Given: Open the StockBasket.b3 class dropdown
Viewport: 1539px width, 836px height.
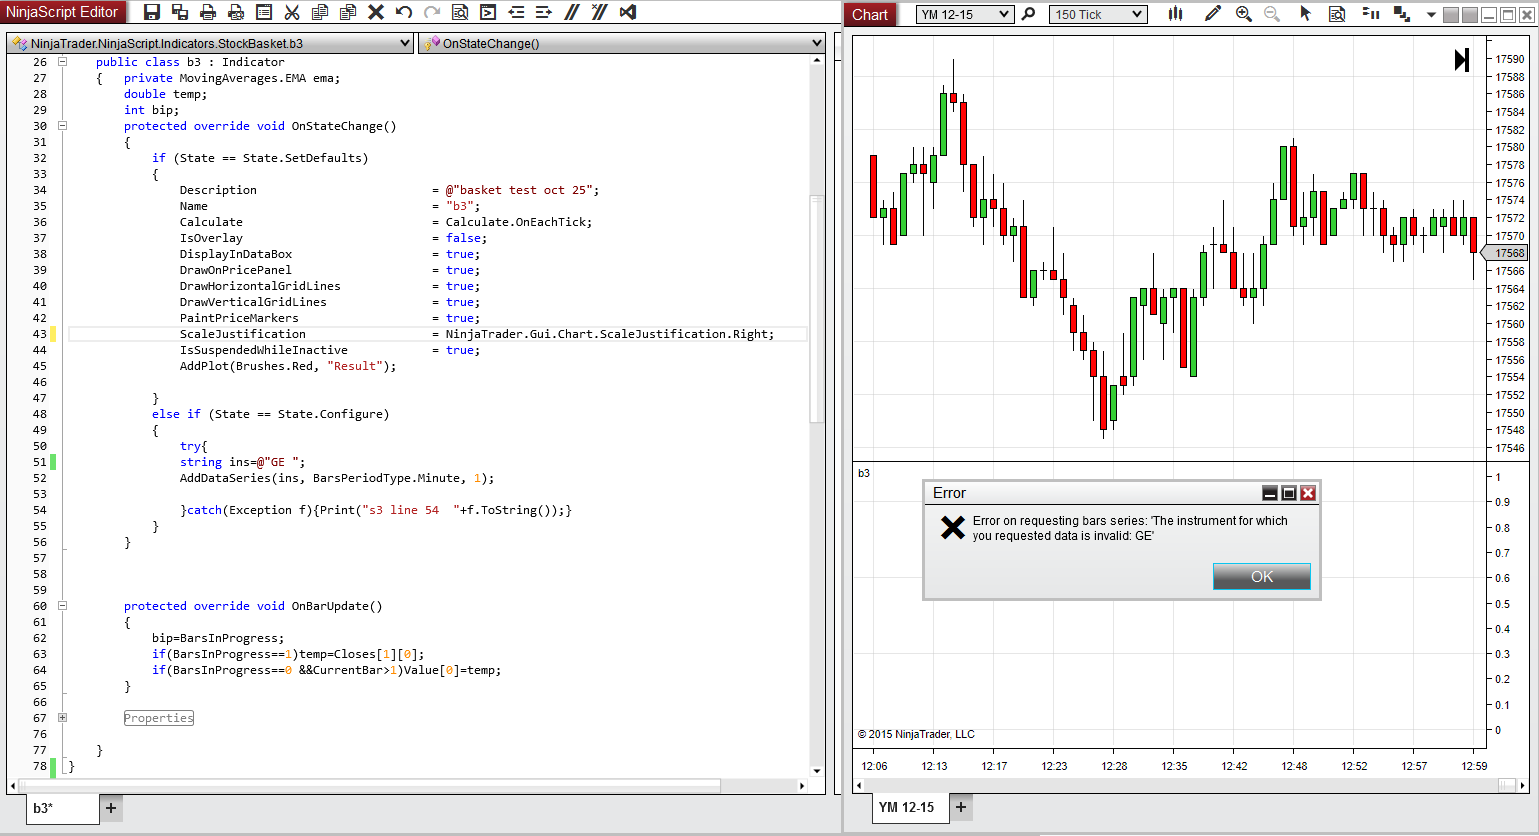Looking at the screenshot, I should point(210,43).
